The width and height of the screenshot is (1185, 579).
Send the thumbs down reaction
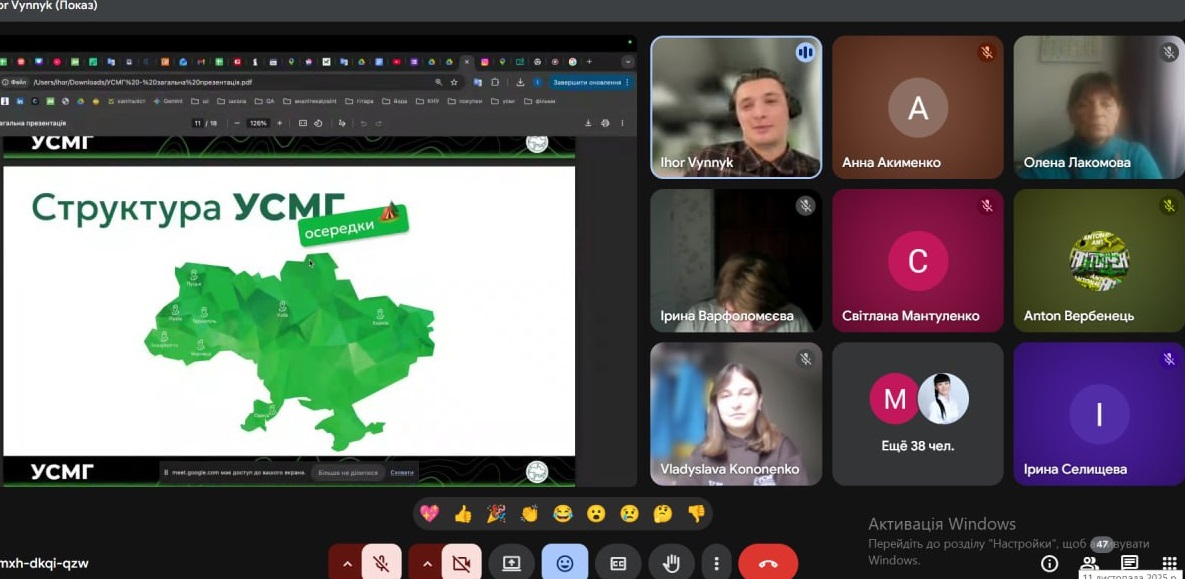tap(696, 514)
